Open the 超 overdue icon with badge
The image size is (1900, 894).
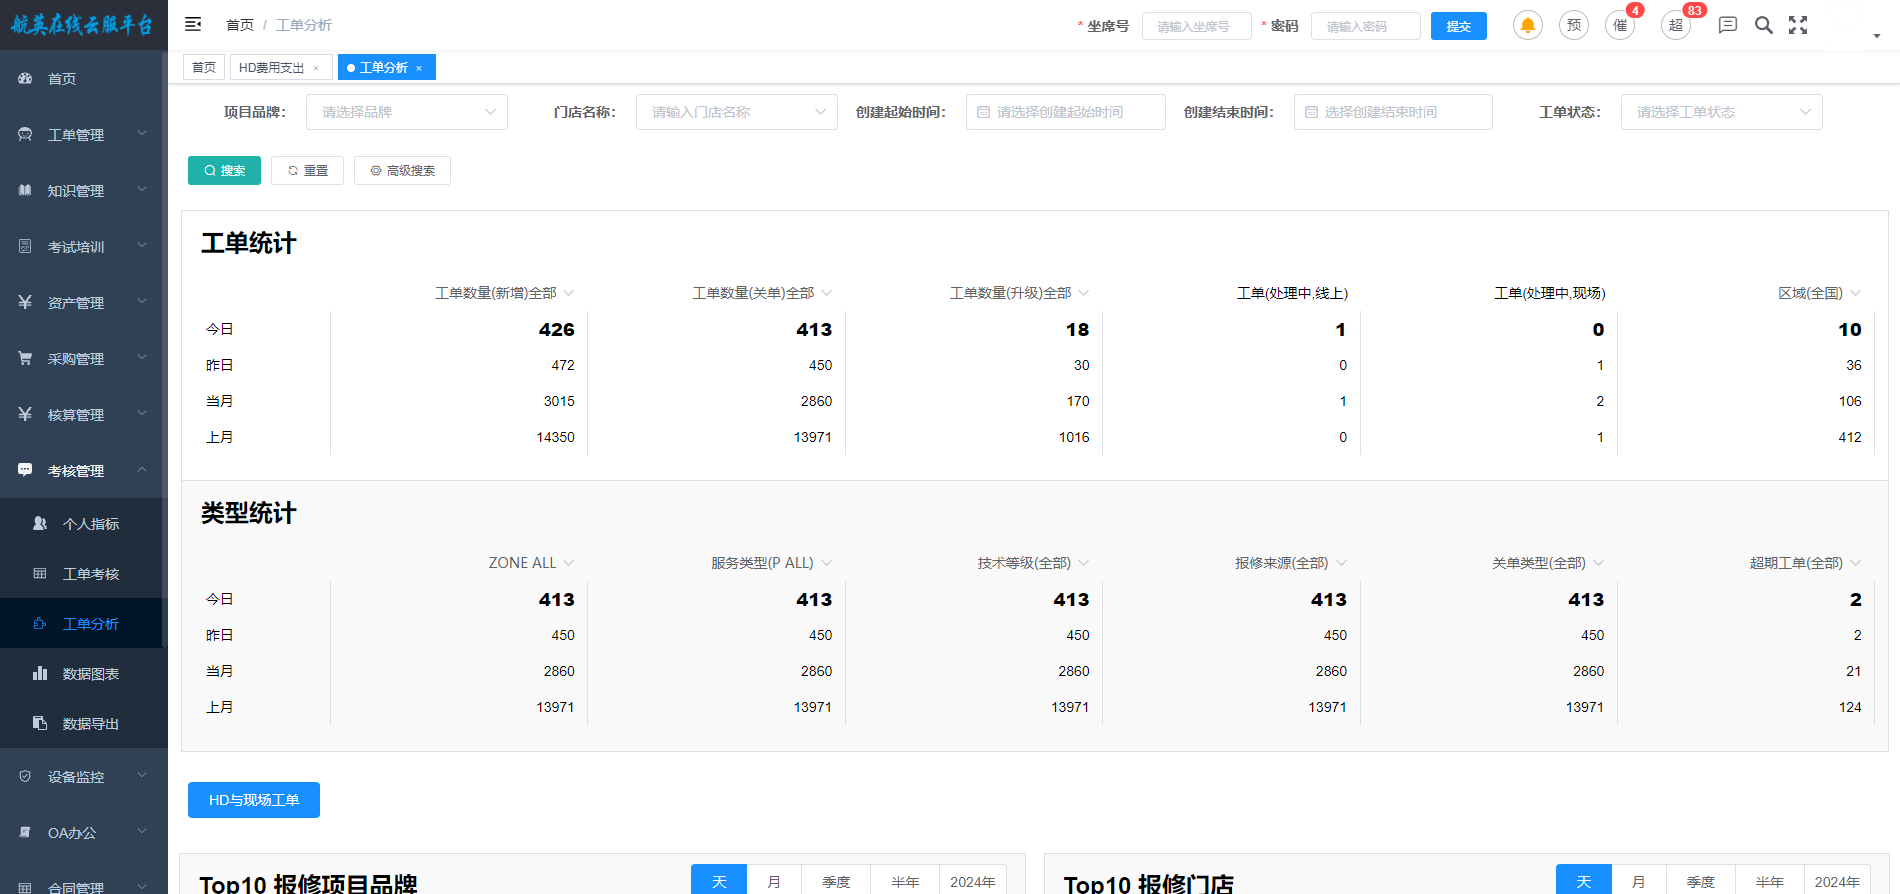pyautogui.click(x=1676, y=26)
